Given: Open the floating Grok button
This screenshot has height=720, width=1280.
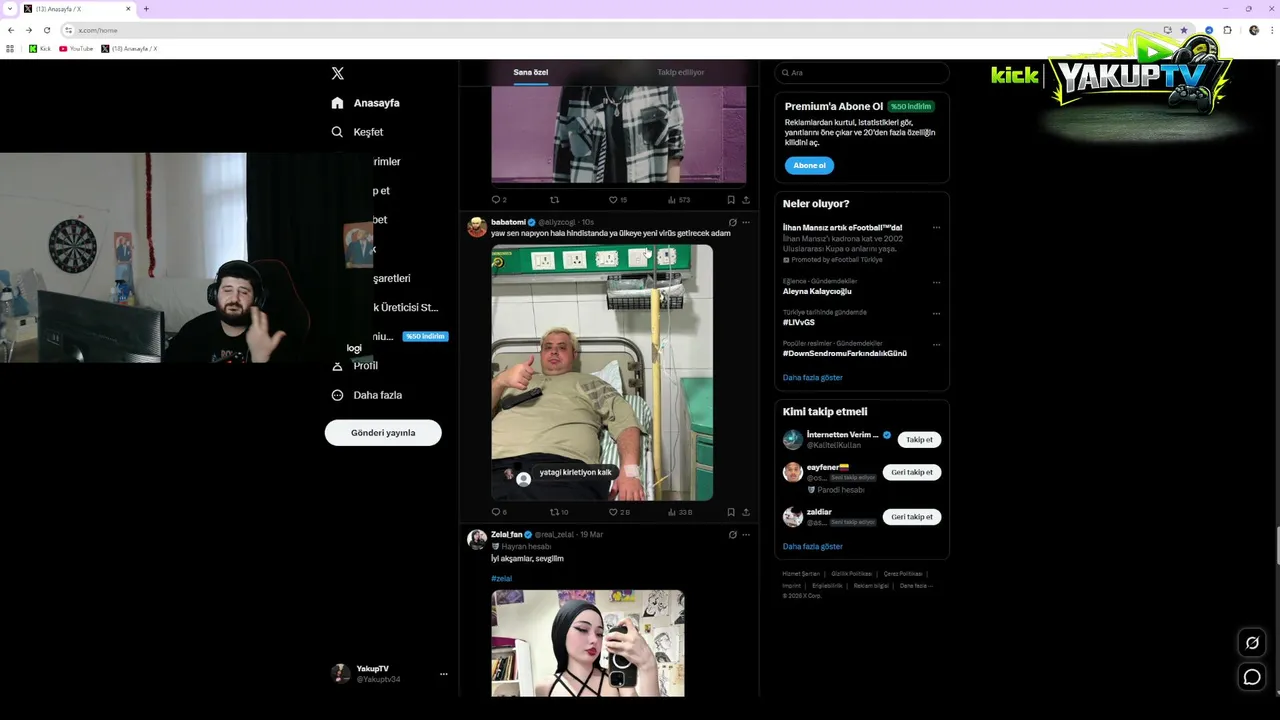Looking at the screenshot, I should point(1252,642).
